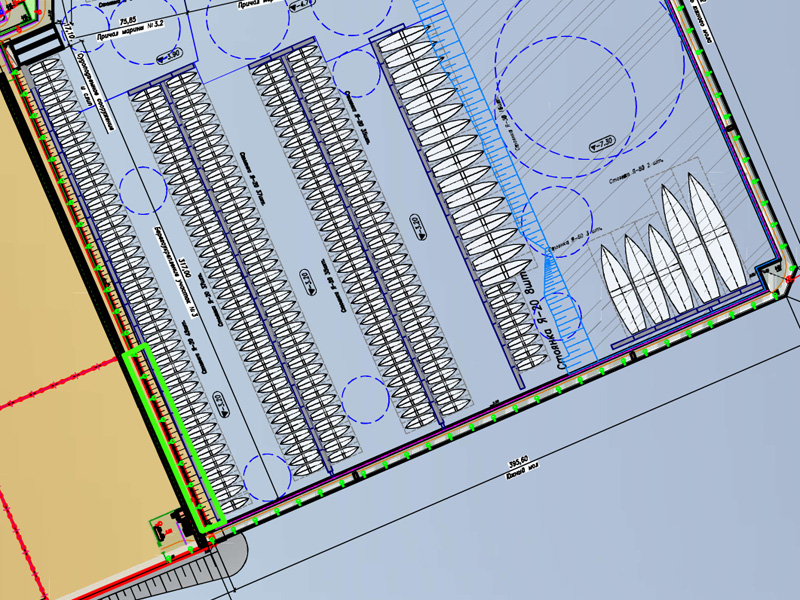Click the black rectangular structure at top-left
800x600 pixels.
tap(38, 44)
